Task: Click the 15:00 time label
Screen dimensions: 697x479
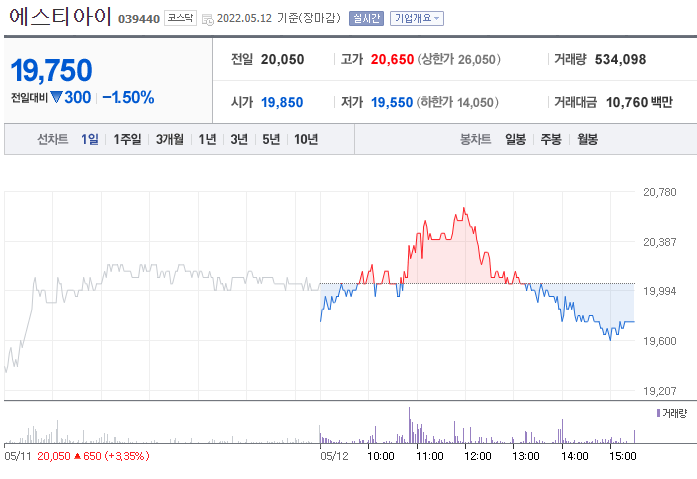Action: coord(623,456)
